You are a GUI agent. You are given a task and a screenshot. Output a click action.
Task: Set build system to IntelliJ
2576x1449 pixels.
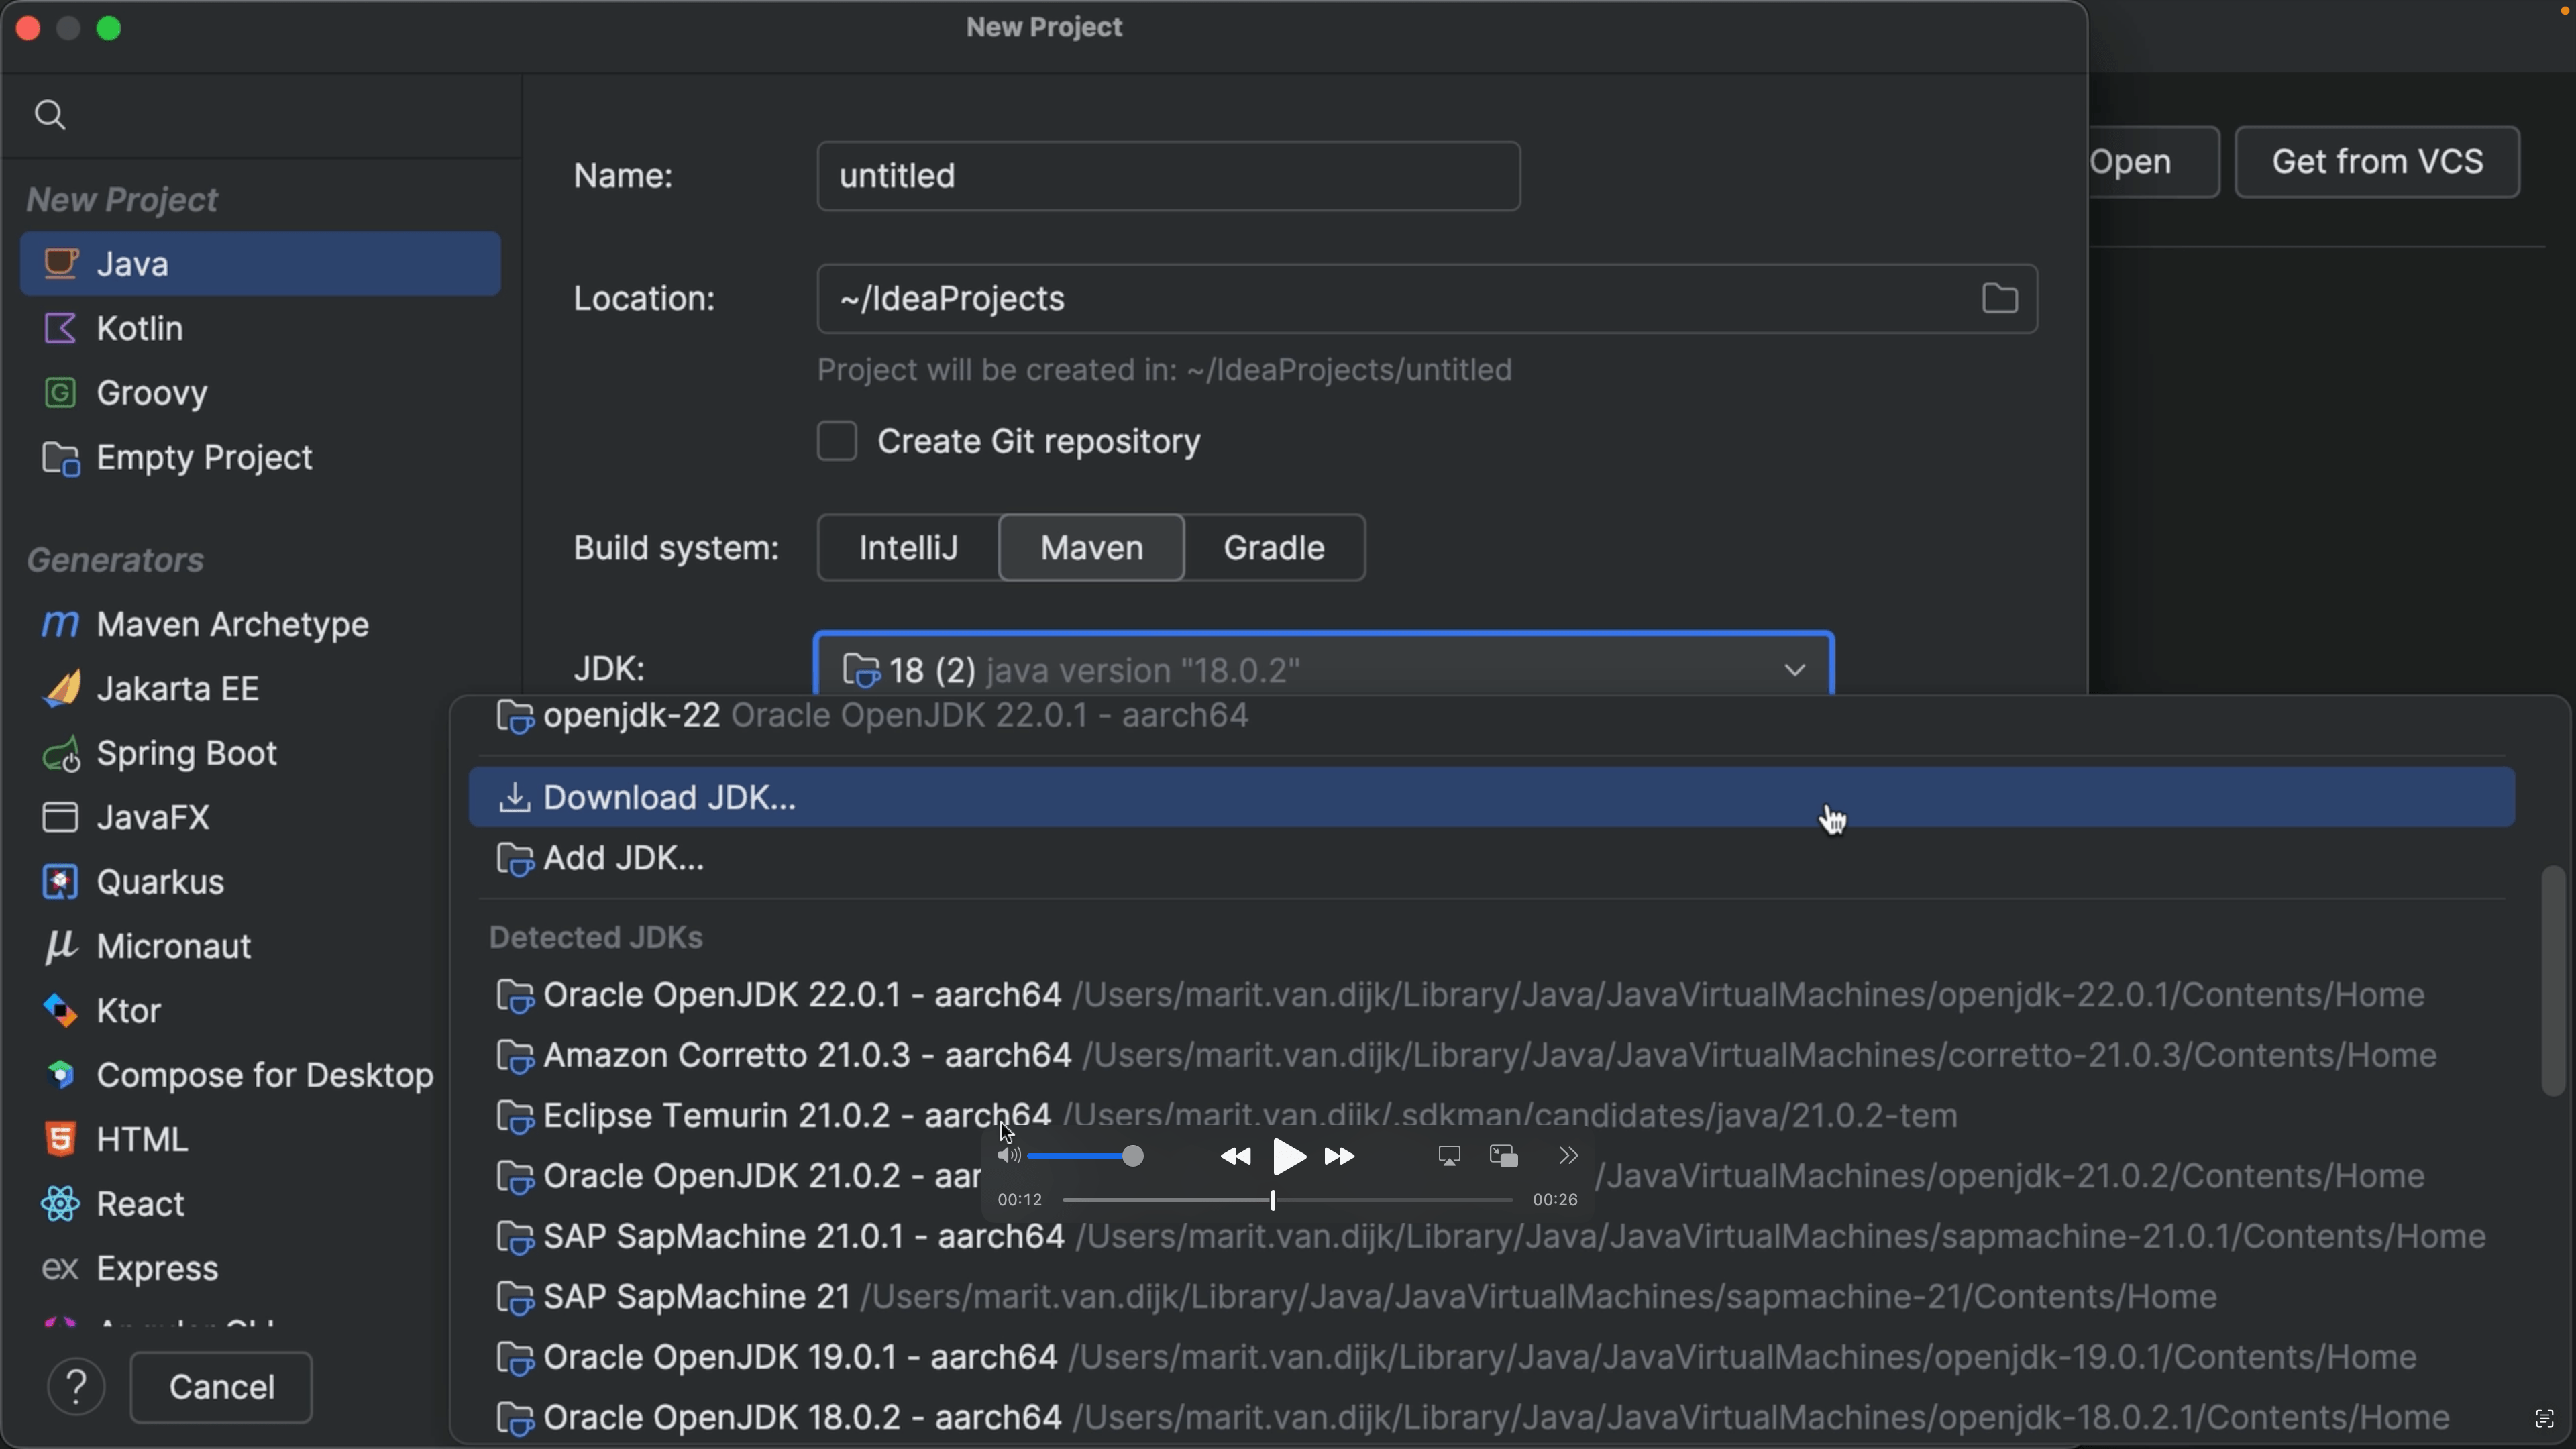click(x=908, y=548)
